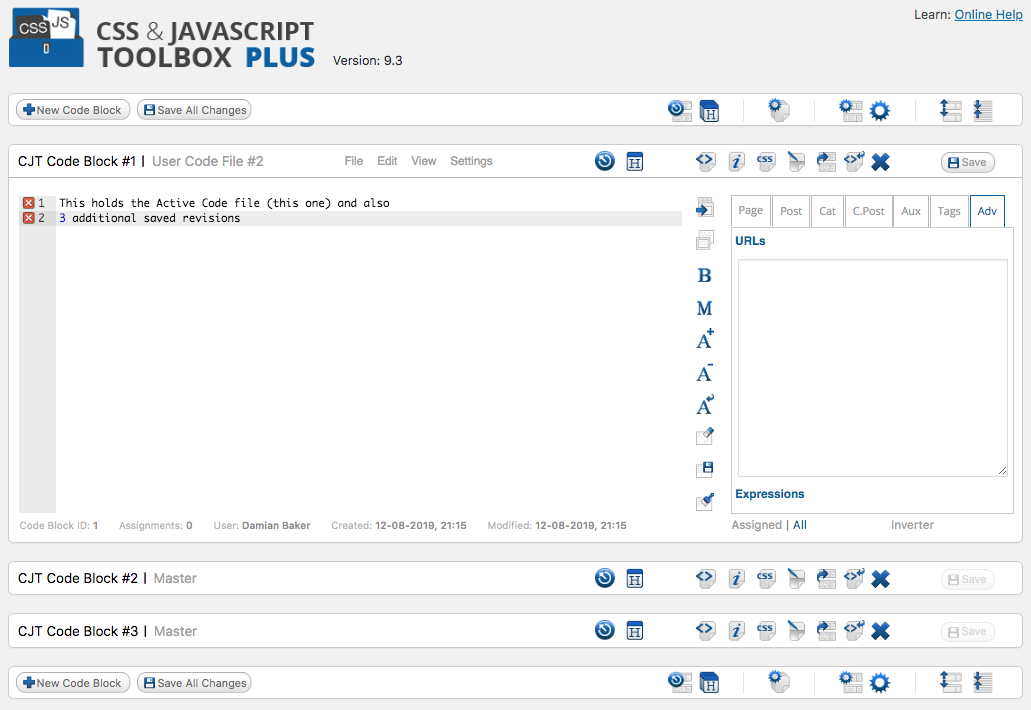Click the collapse all blocks icon in top toolbar
This screenshot has width=1031, height=710.
click(x=981, y=111)
